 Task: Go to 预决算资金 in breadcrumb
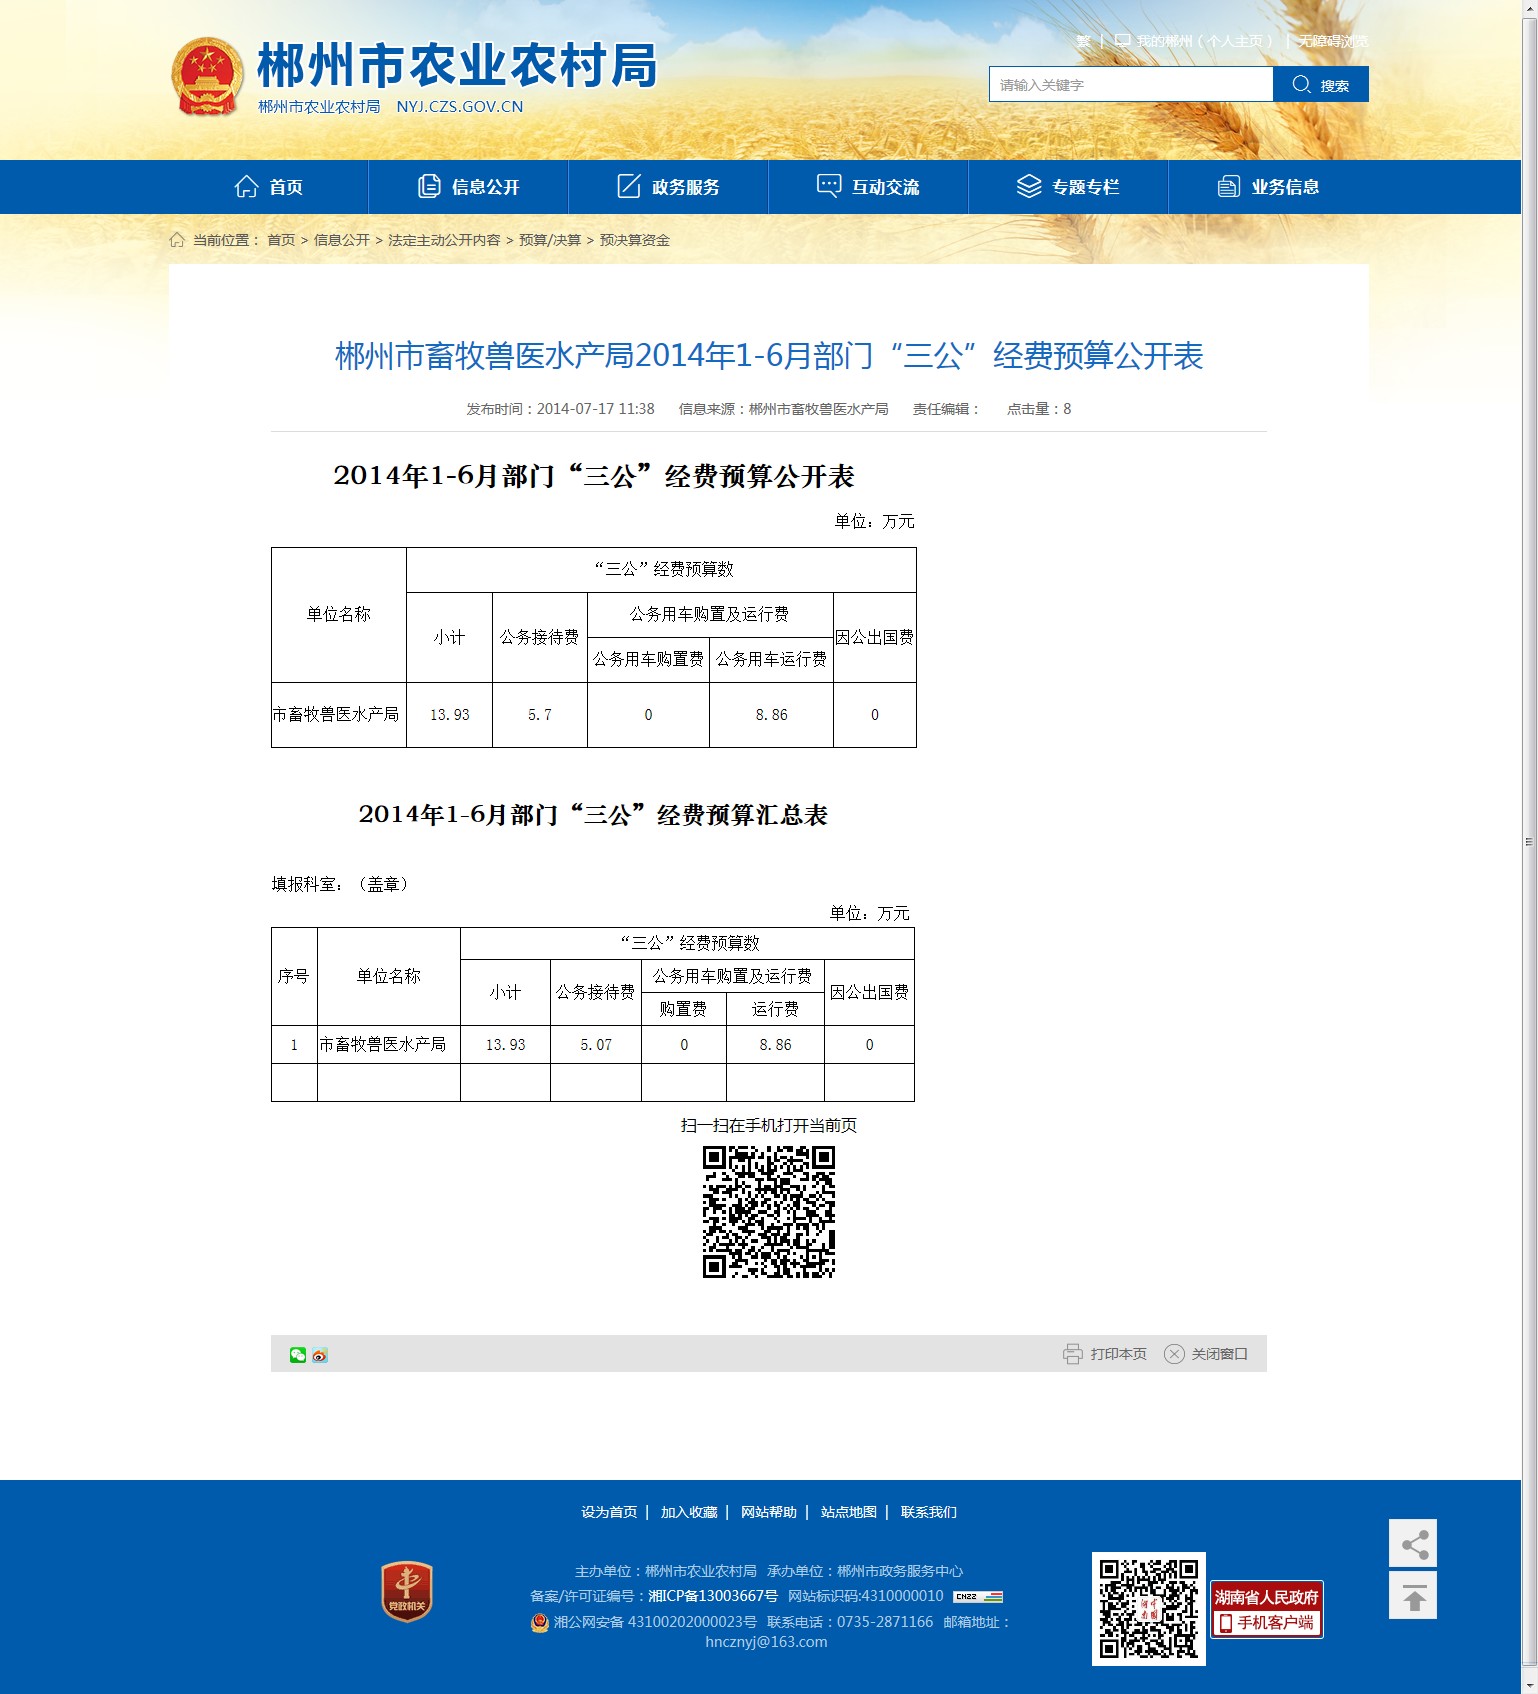coord(635,240)
